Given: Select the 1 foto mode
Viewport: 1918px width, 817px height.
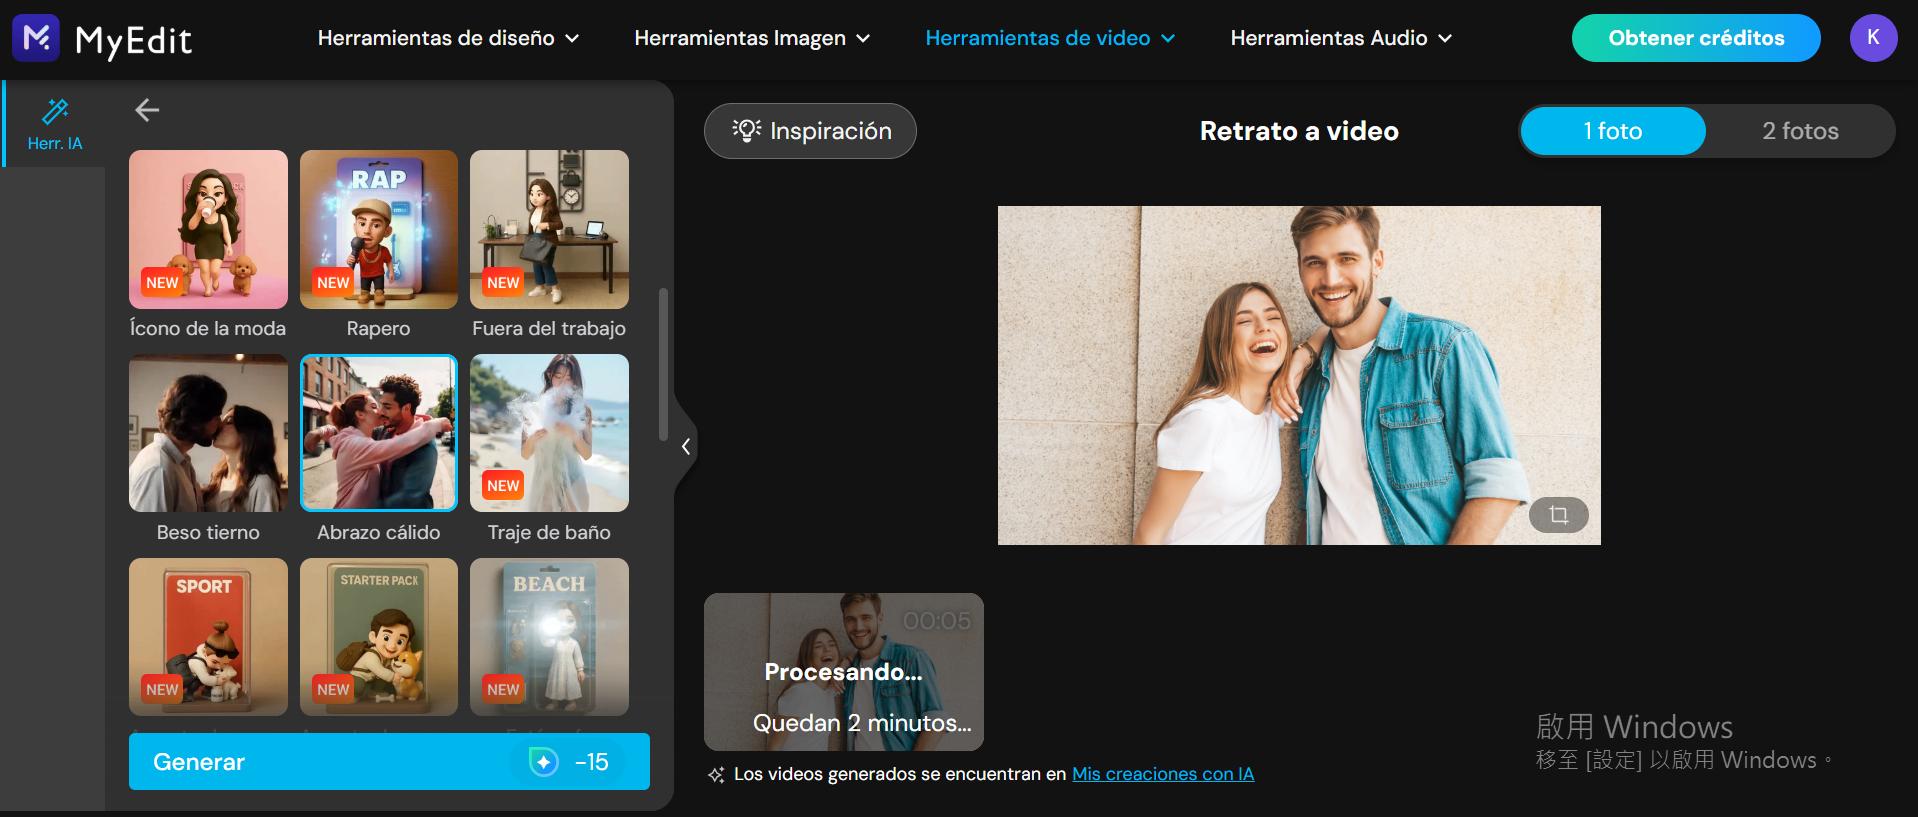Looking at the screenshot, I should tap(1612, 131).
